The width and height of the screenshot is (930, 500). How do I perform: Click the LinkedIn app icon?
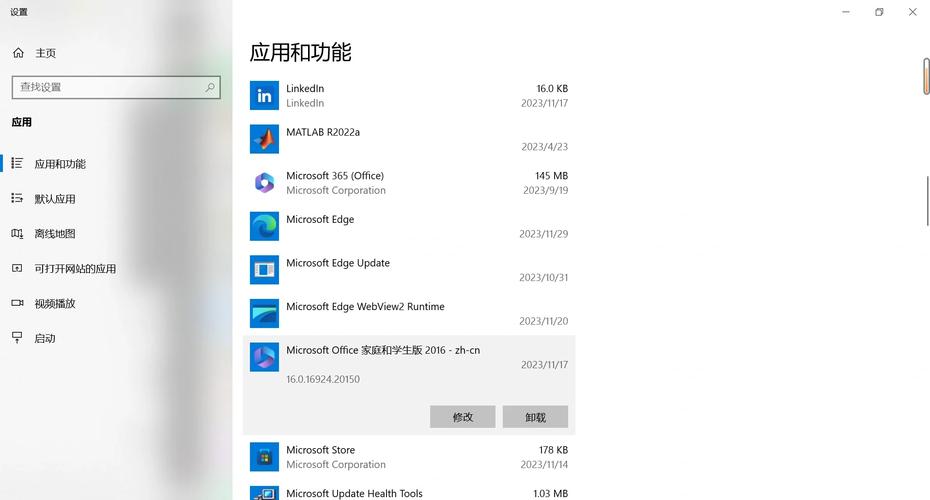tap(264, 95)
